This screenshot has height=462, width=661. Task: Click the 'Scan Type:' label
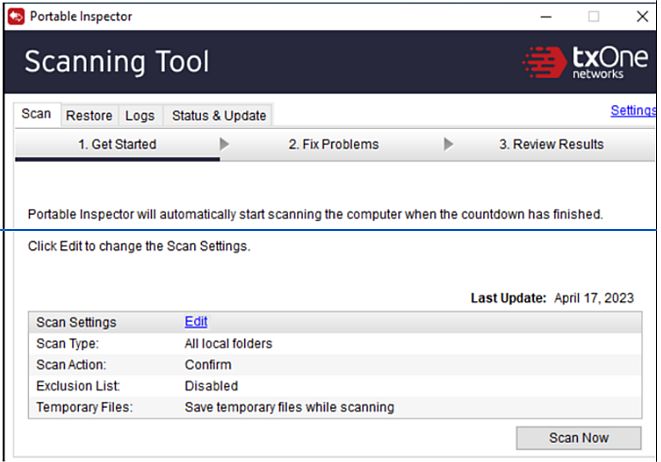pos(67,344)
